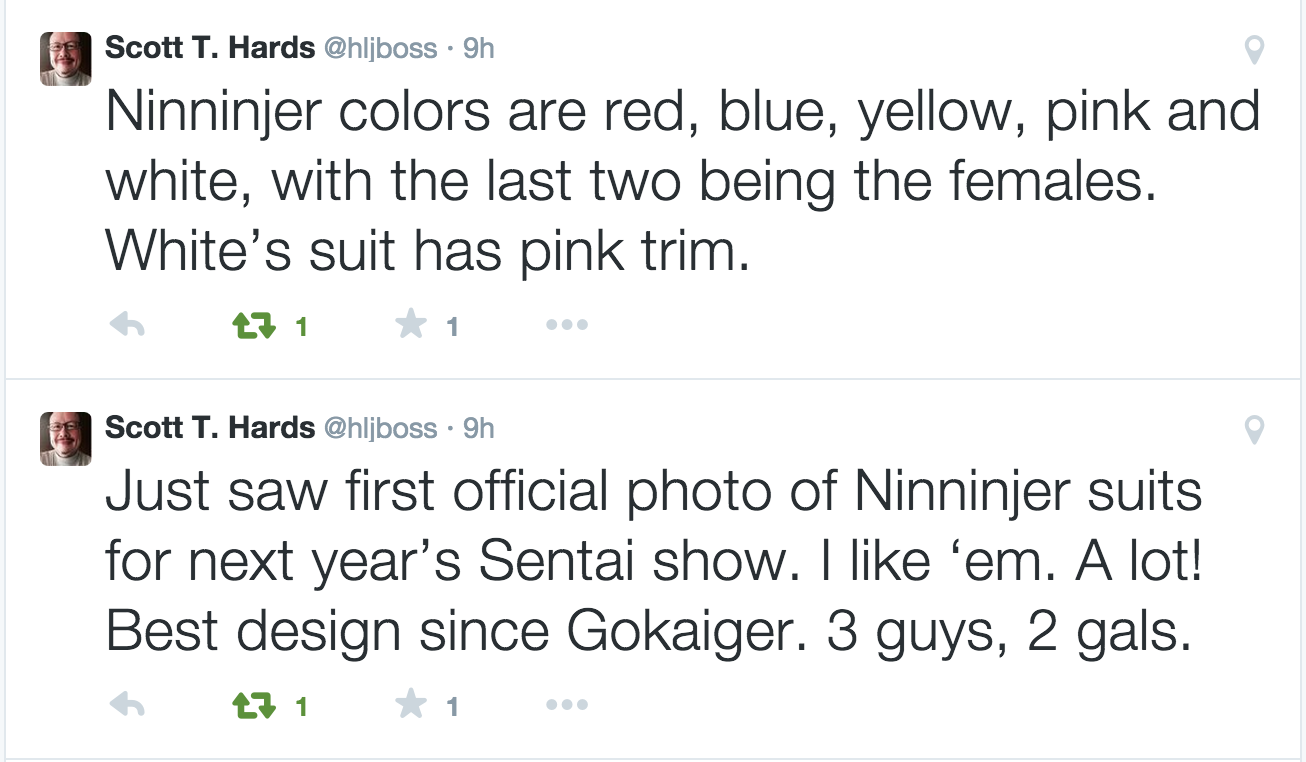Click location pin on the photo tweet
1306x762 pixels.
coord(1254,431)
